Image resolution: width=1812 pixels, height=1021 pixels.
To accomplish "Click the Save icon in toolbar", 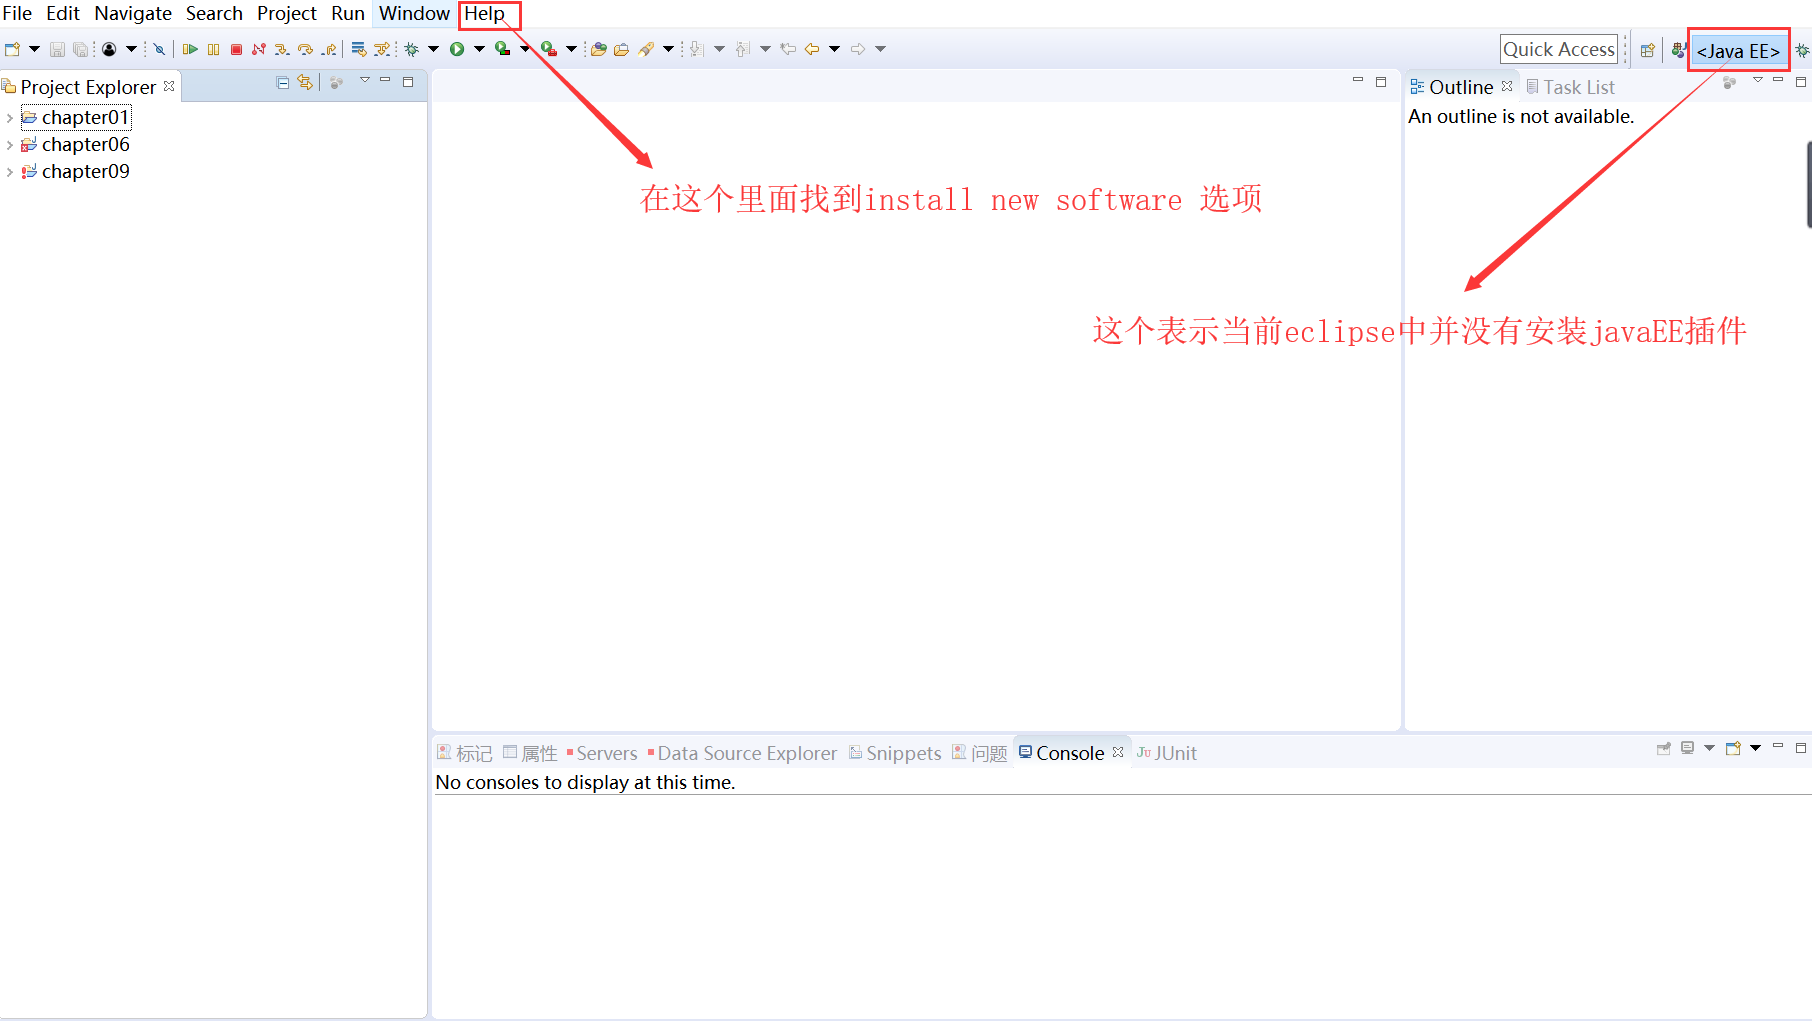I will (57, 49).
